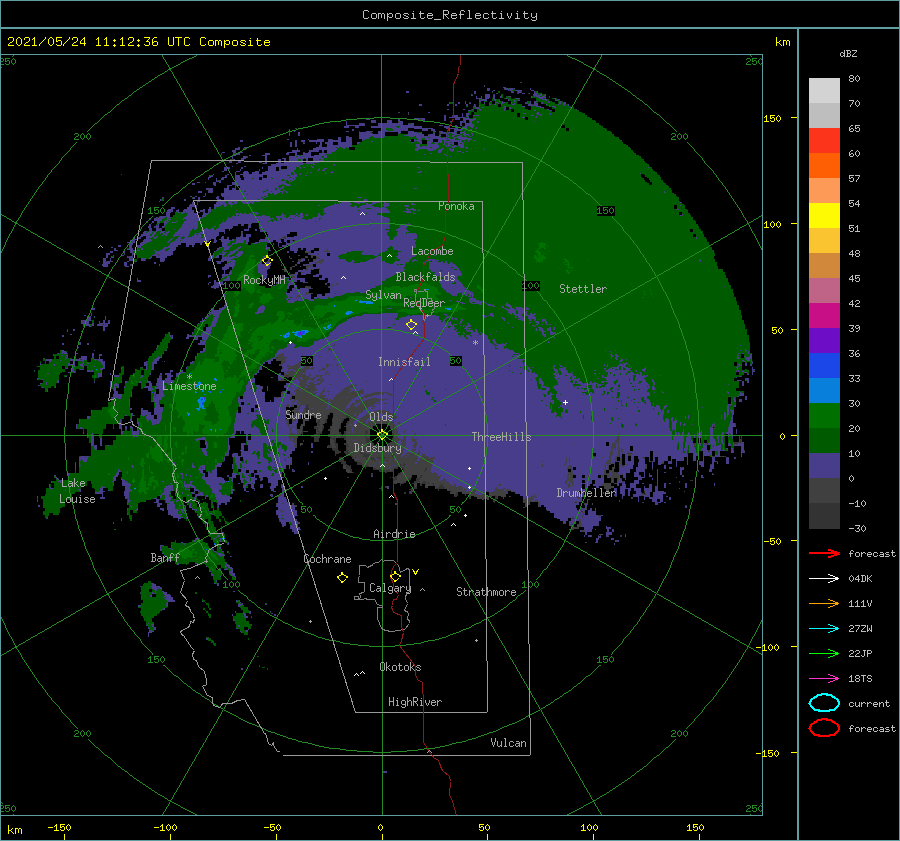Image resolution: width=900 pixels, height=841 pixels.
Task: Pick the bright green 20-30 dBZ swatch
Action: pos(824,416)
